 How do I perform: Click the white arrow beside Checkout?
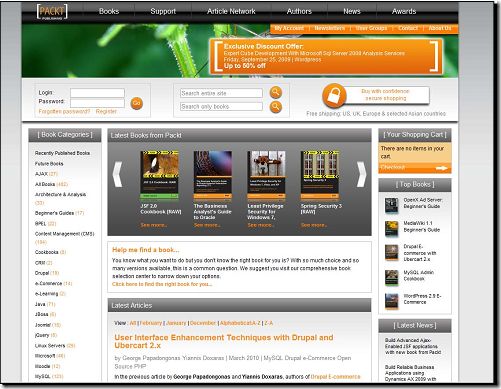[442, 168]
